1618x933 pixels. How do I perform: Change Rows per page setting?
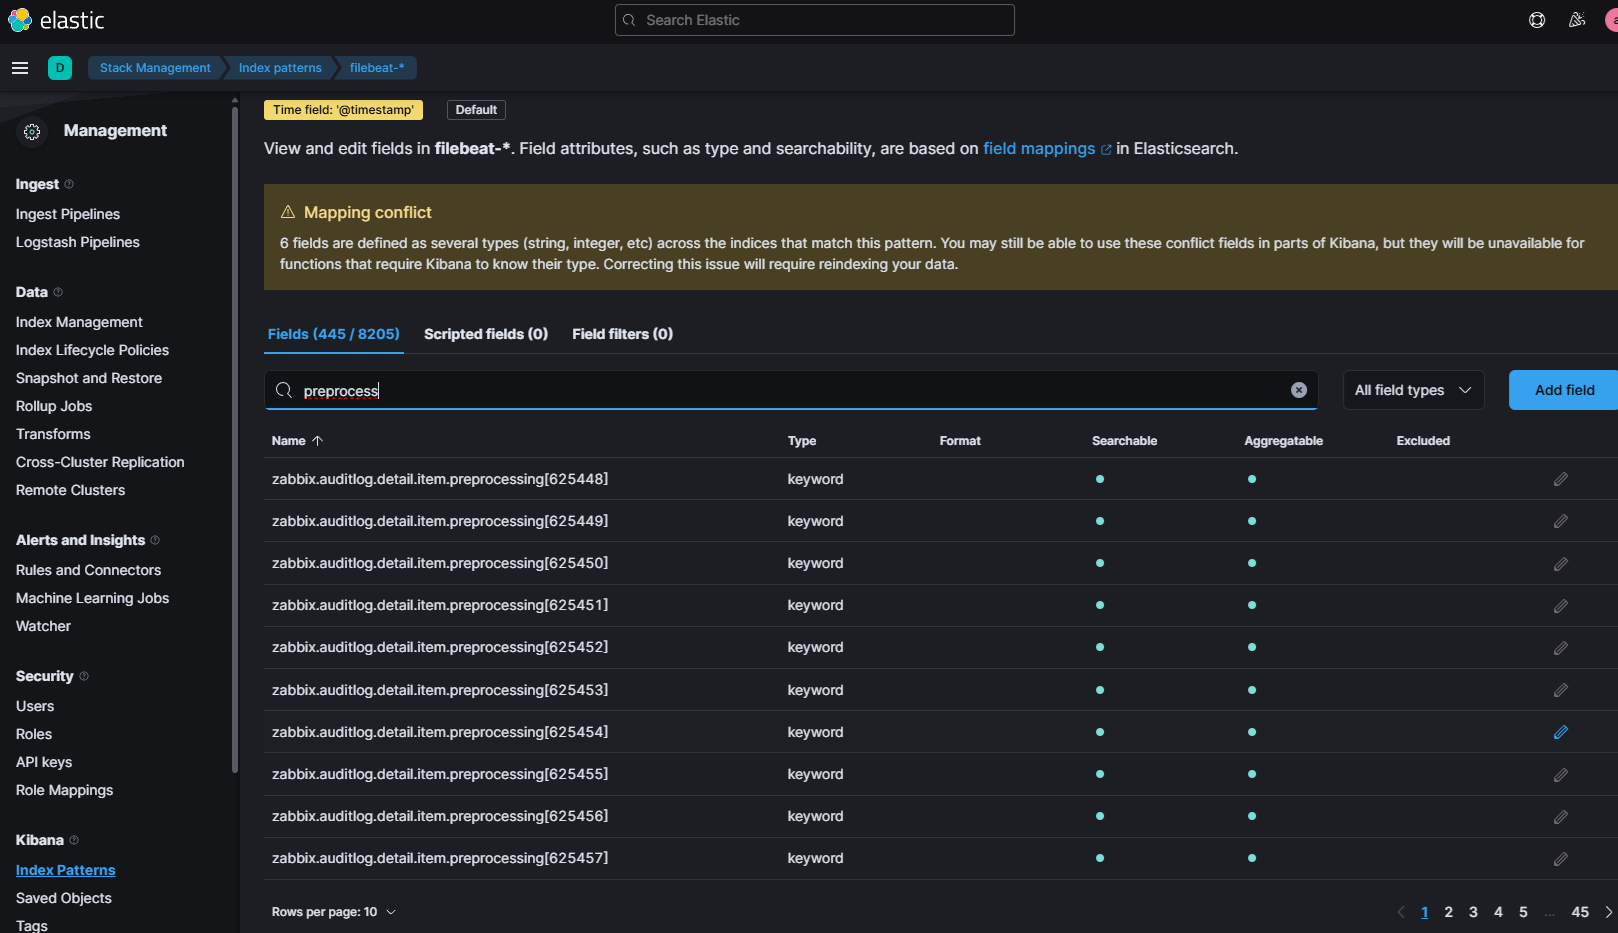(334, 912)
